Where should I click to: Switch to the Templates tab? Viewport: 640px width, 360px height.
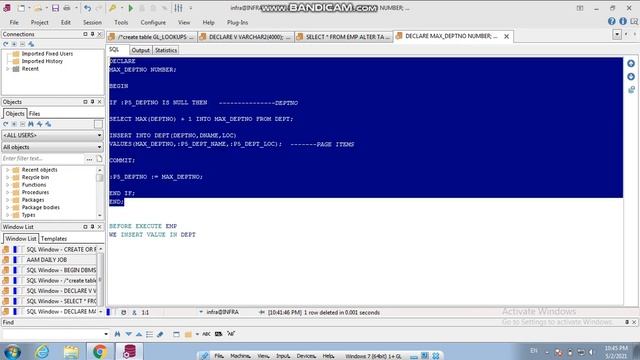click(x=53, y=238)
